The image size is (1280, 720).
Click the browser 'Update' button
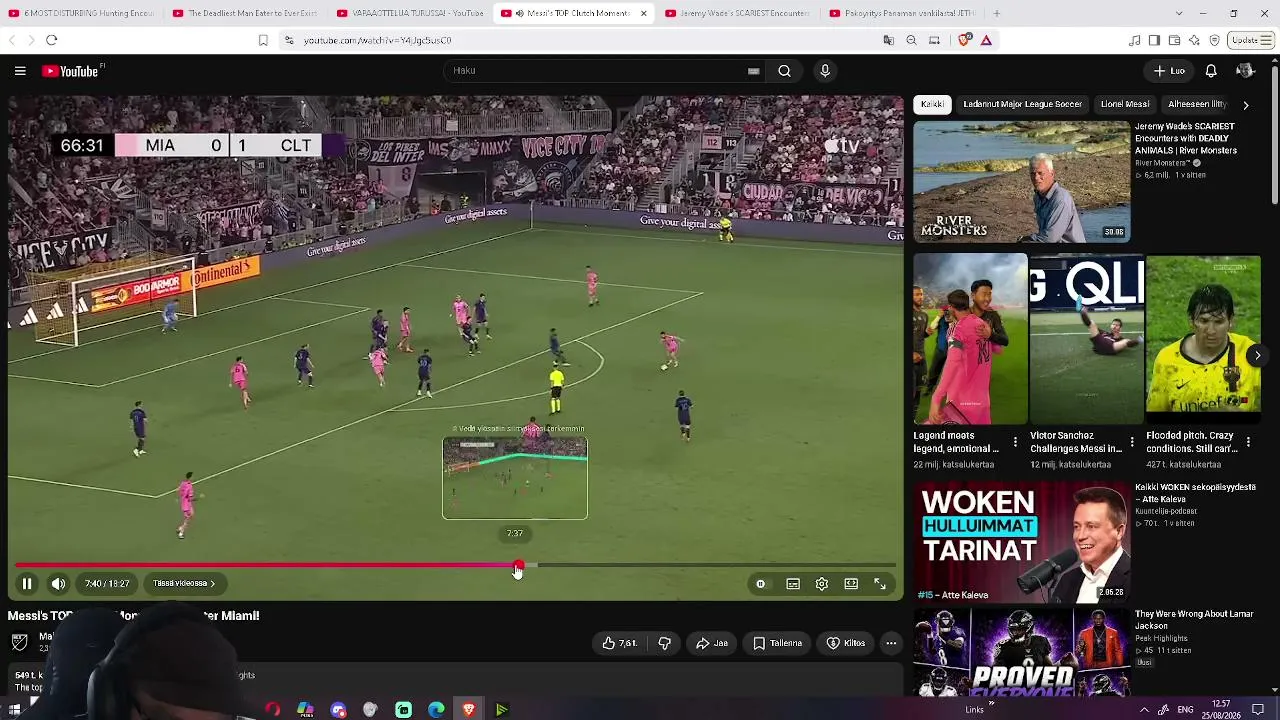coord(1250,40)
